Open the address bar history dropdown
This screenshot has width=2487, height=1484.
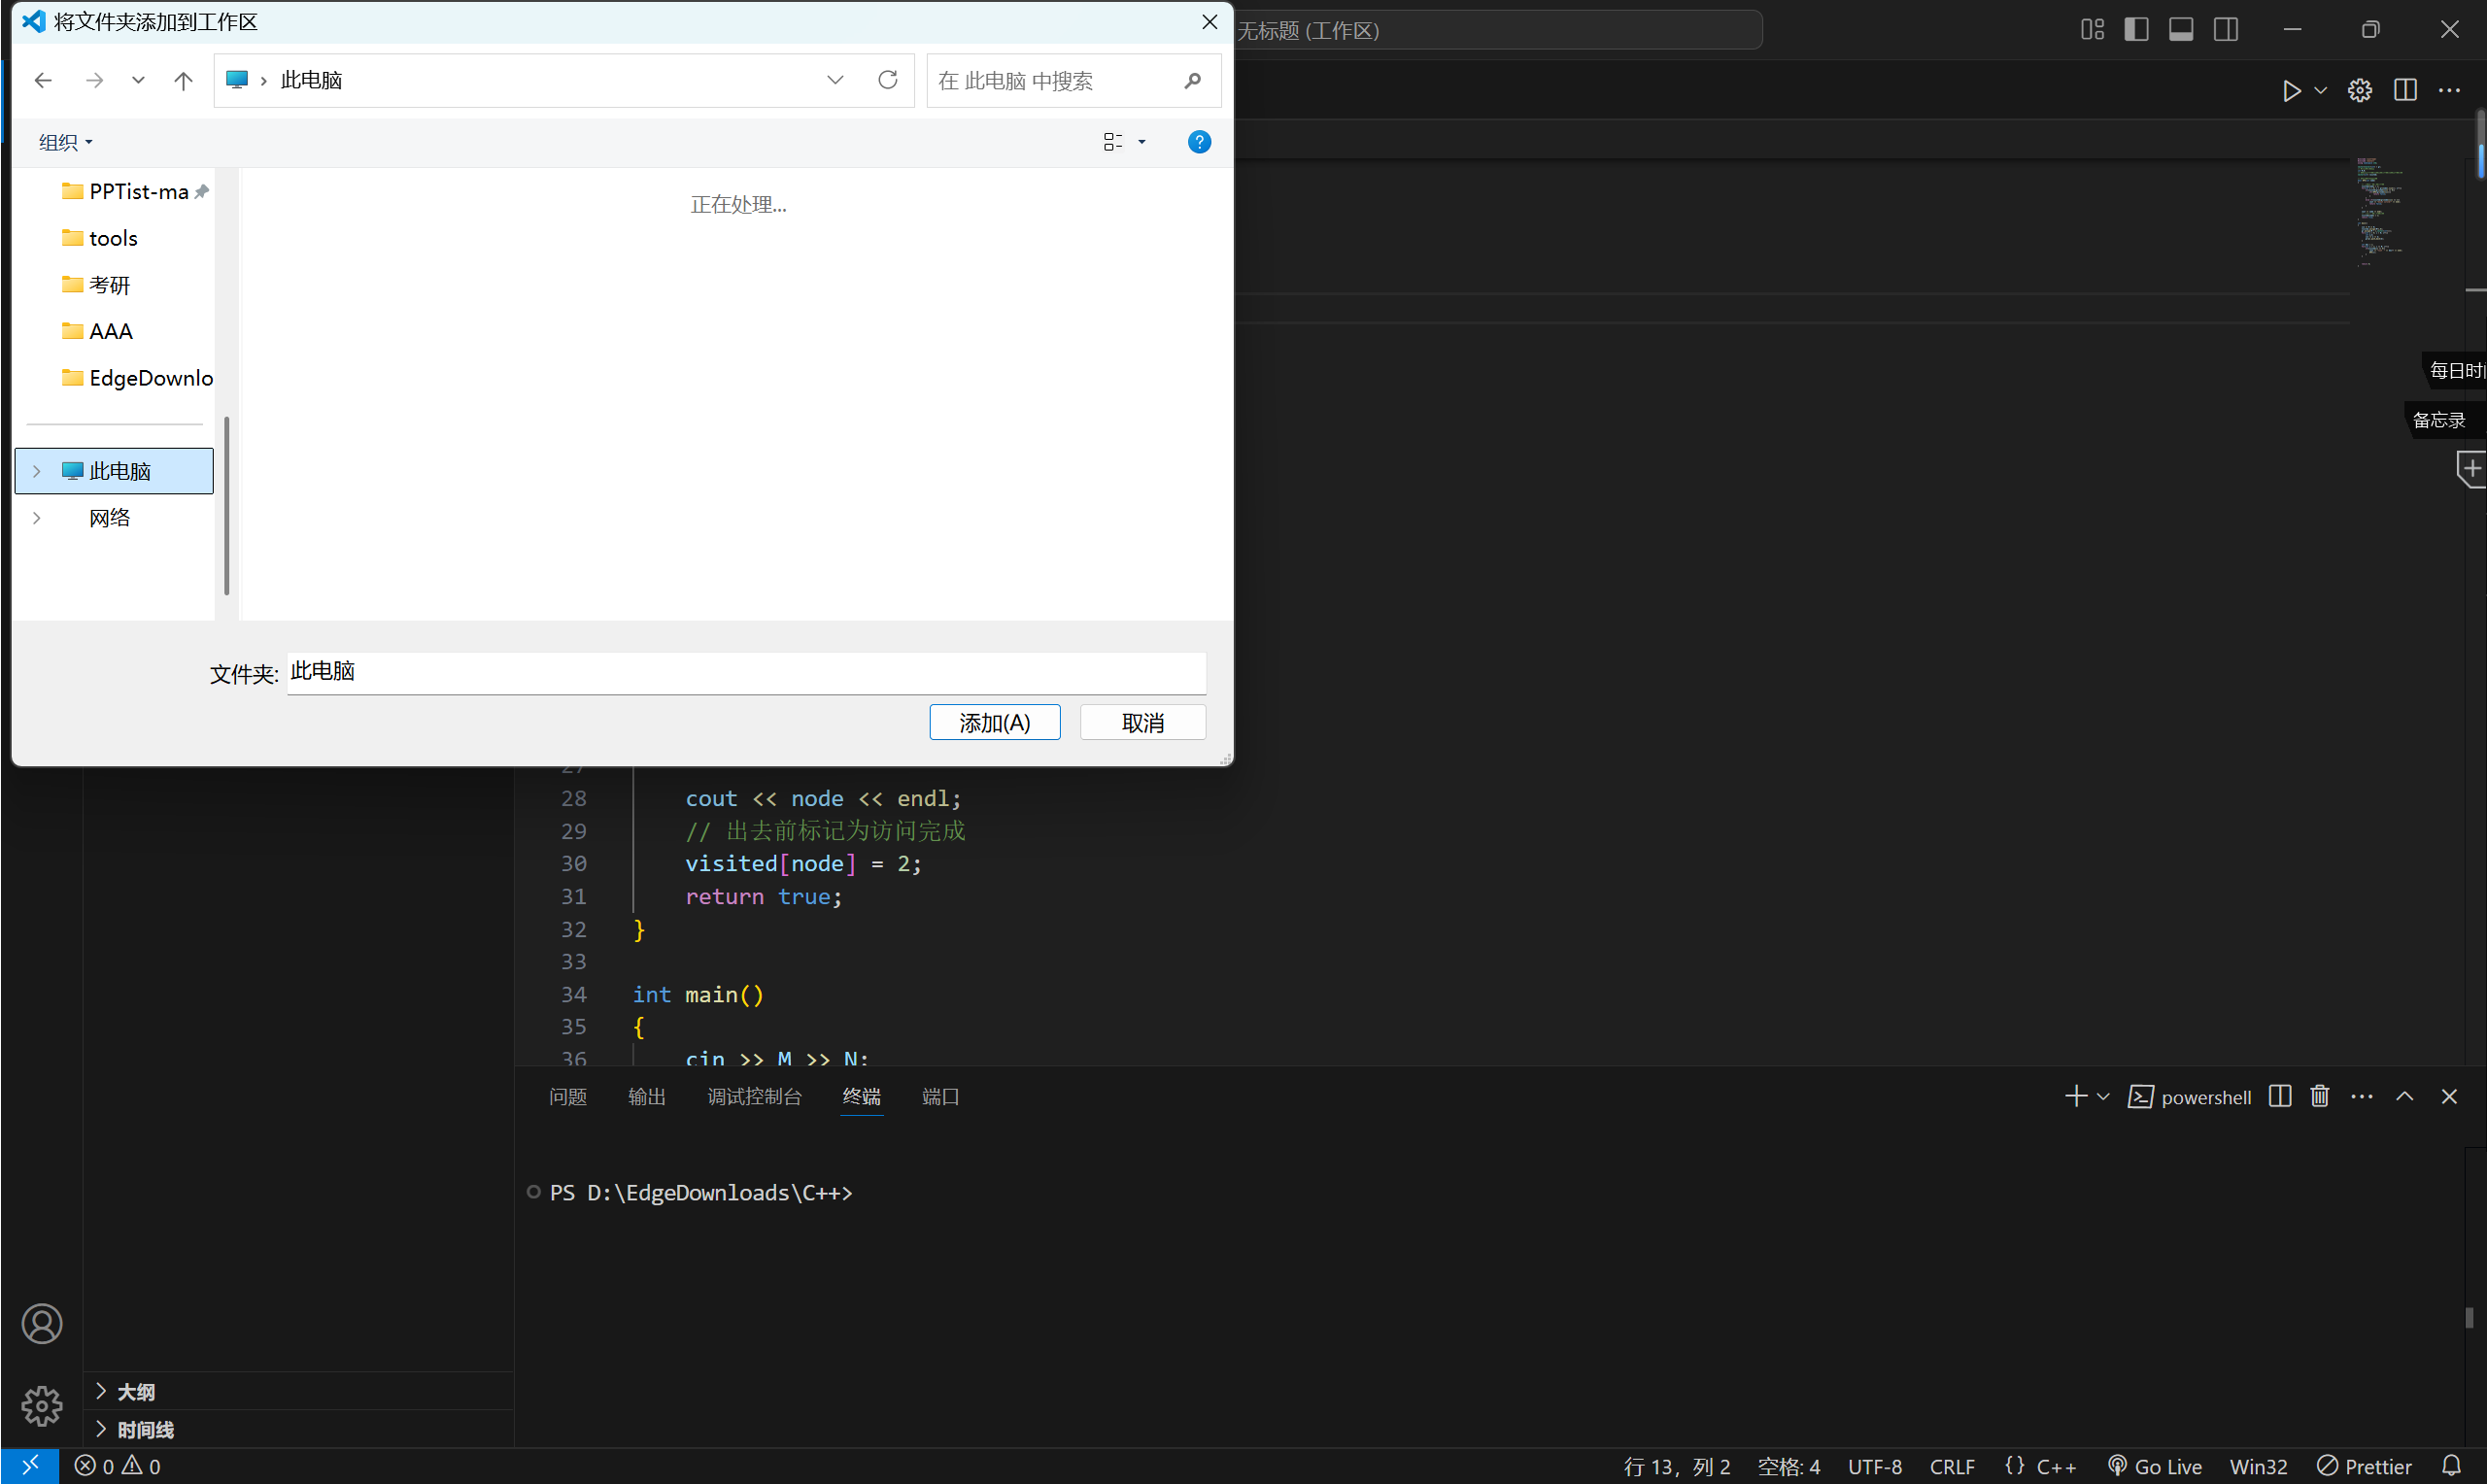point(835,80)
